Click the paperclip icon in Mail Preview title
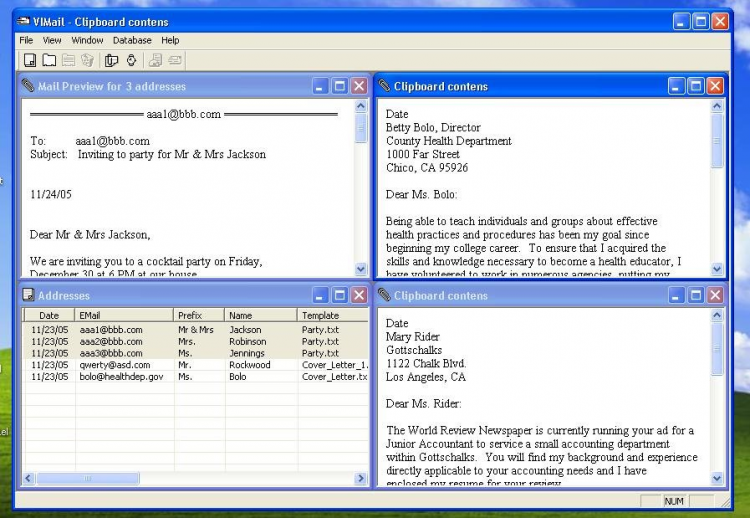The width and height of the screenshot is (750, 518). click(28, 86)
